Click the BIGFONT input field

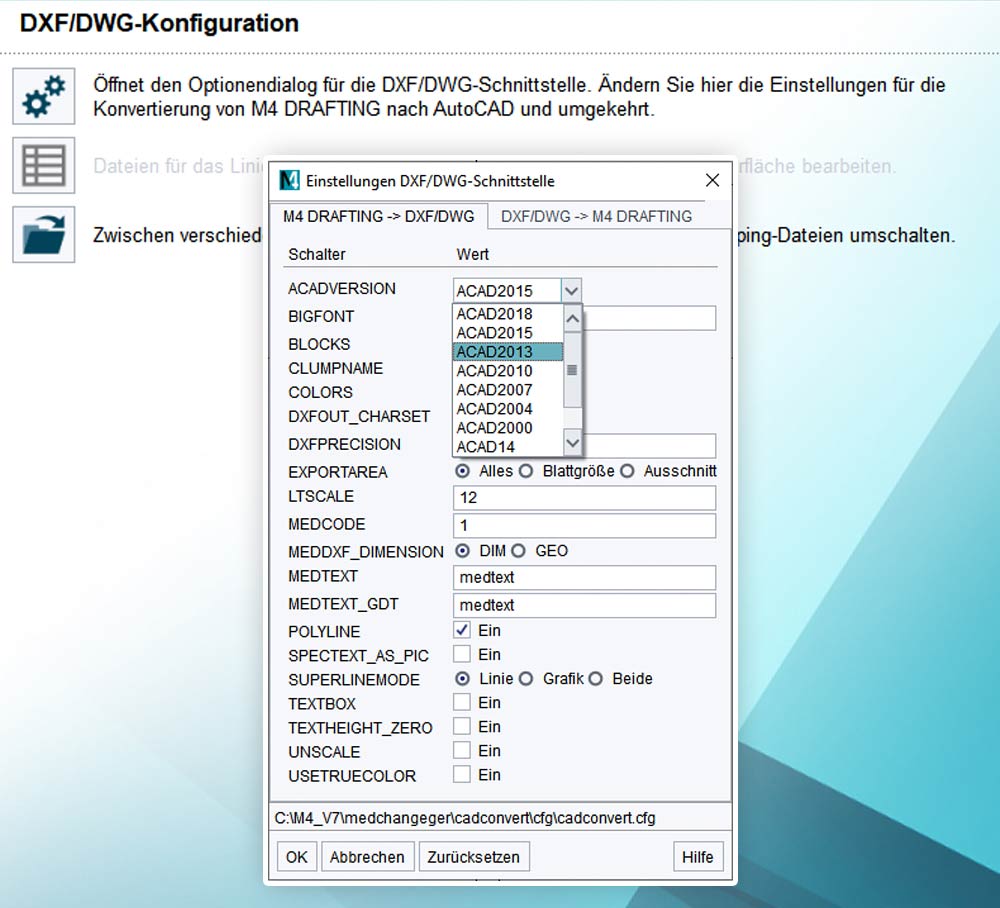coord(649,318)
